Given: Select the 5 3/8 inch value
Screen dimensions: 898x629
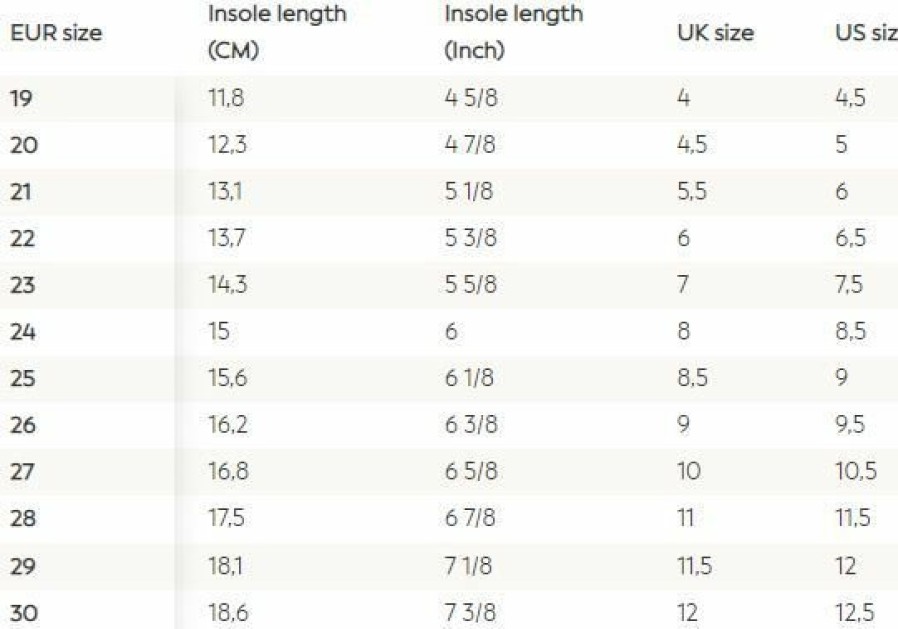Looking at the screenshot, I should coord(471,238).
